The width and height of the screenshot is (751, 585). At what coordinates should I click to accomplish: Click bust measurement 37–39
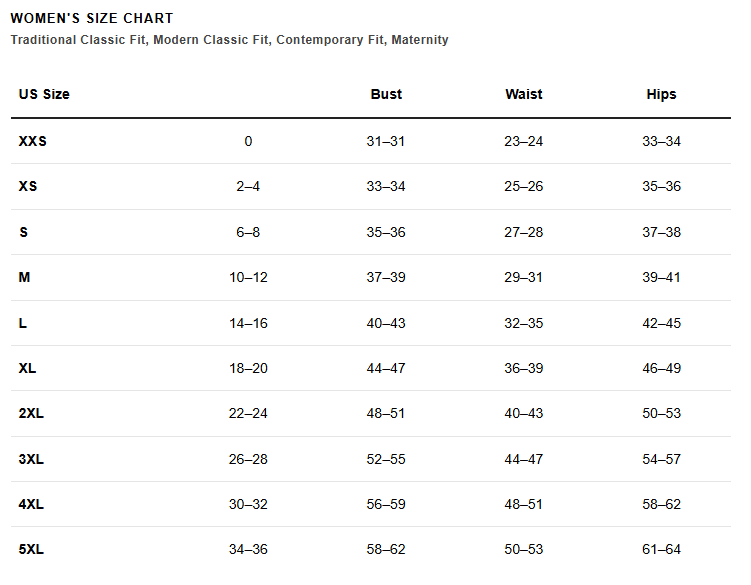[386, 277]
